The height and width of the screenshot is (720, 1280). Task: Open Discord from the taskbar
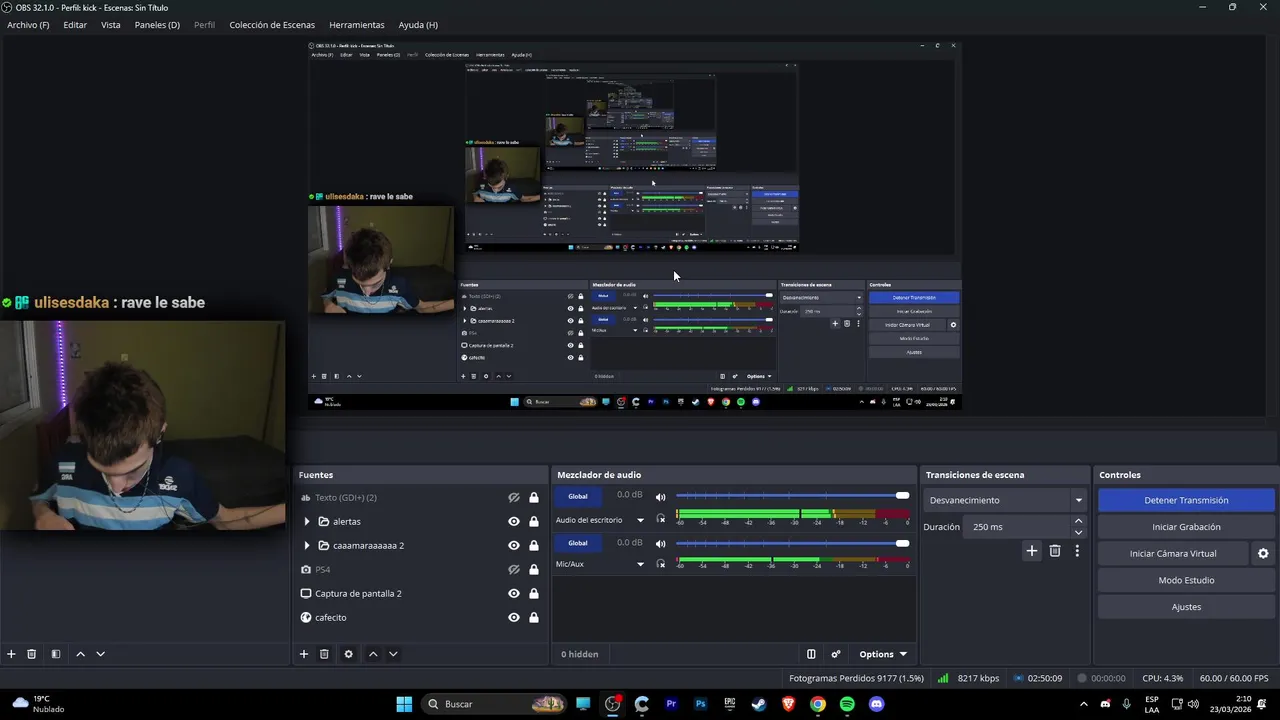(877, 704)
